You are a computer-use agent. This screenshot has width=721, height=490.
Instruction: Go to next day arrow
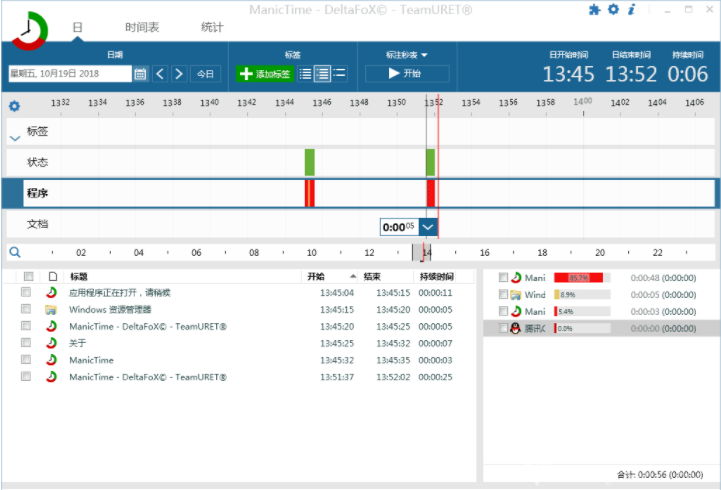[x=179, y=74]
